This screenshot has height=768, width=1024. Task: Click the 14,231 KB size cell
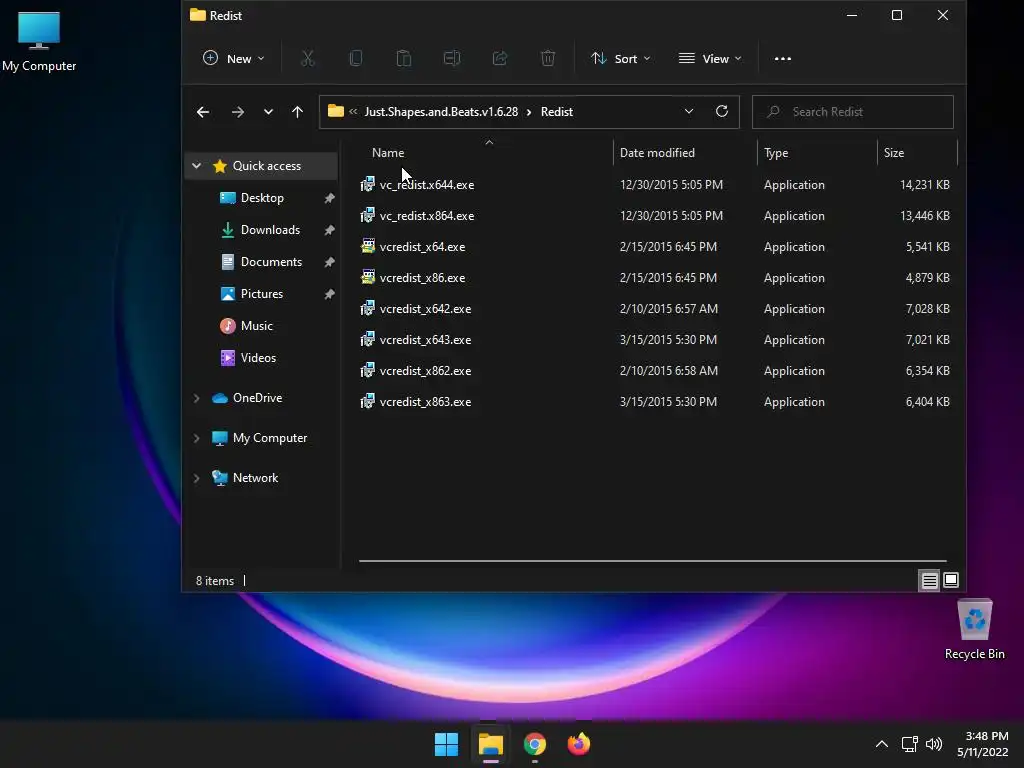(x=924, y=185)
